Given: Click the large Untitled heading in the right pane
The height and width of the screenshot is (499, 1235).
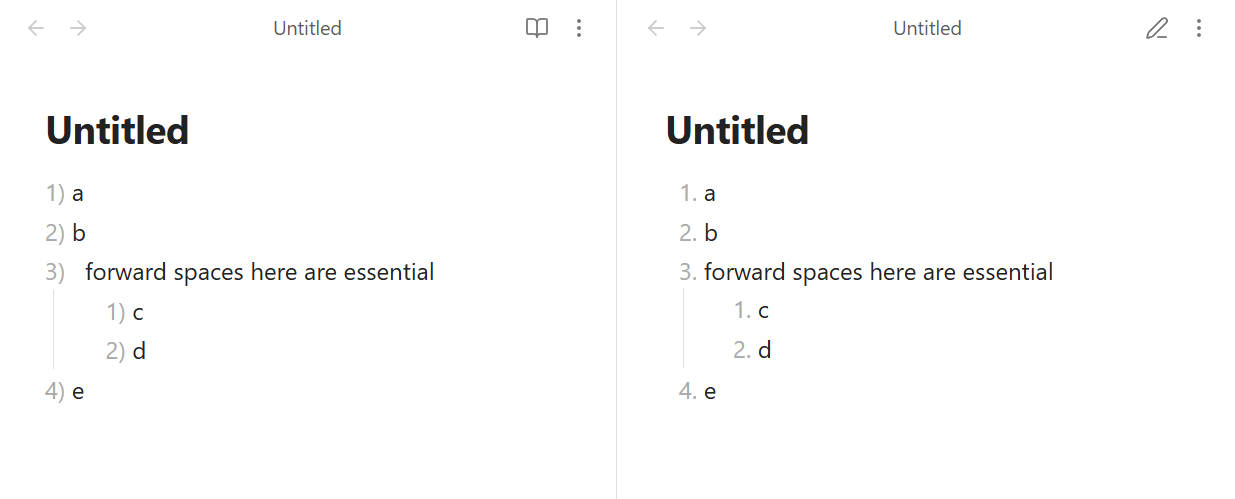Looking at the screenshot, I should pyautogui.click(x=738, y=131).
